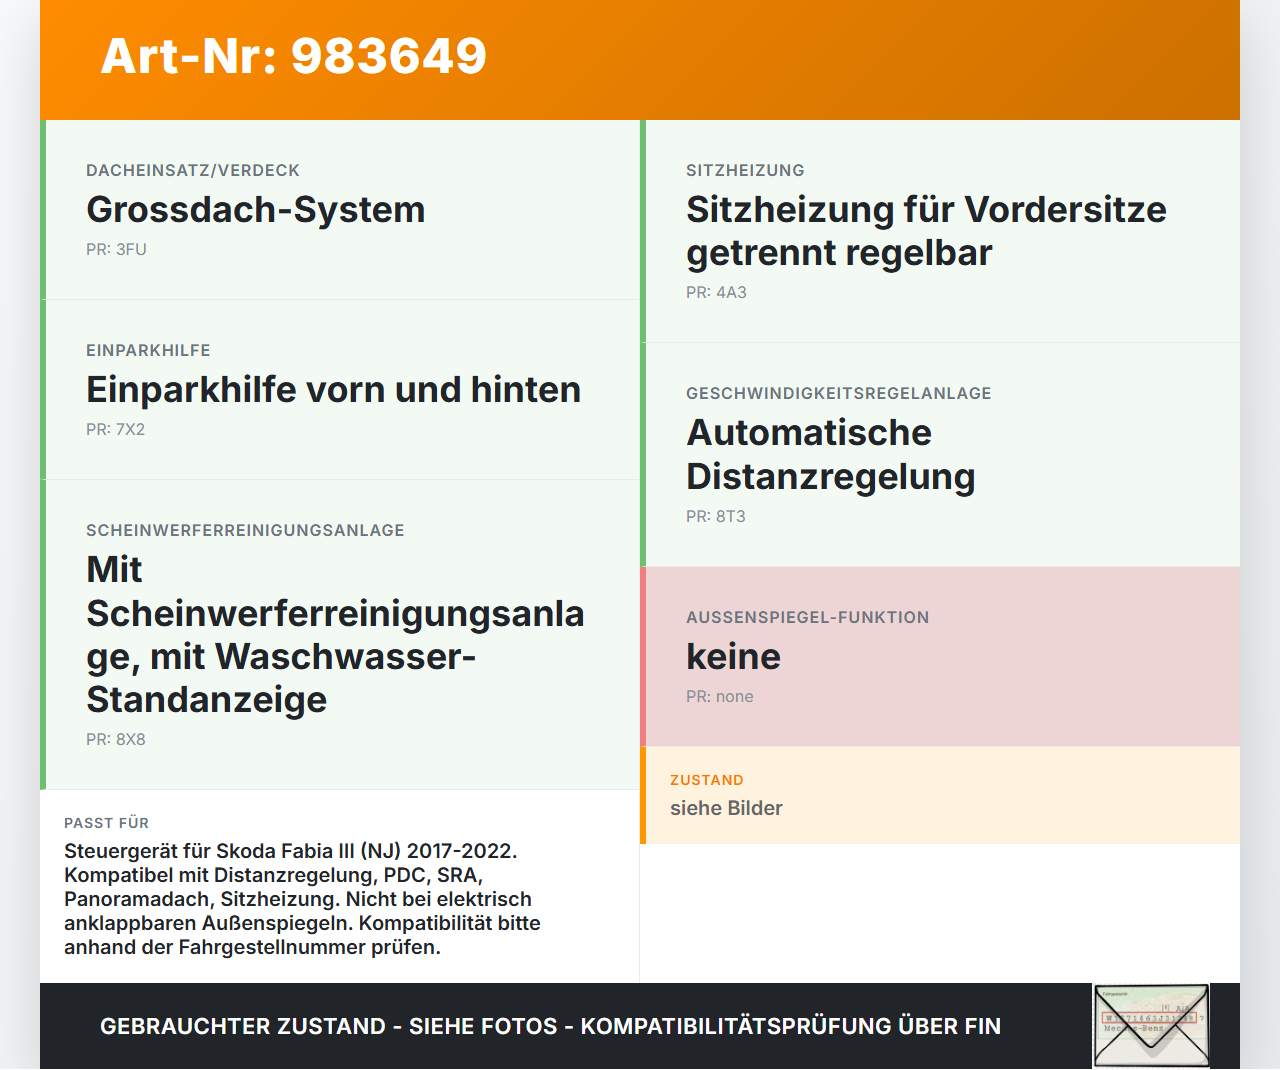The image size is (1280, 1070).
Task: Select the Sitzheizung für Vordersitze card
Action: 926,230
